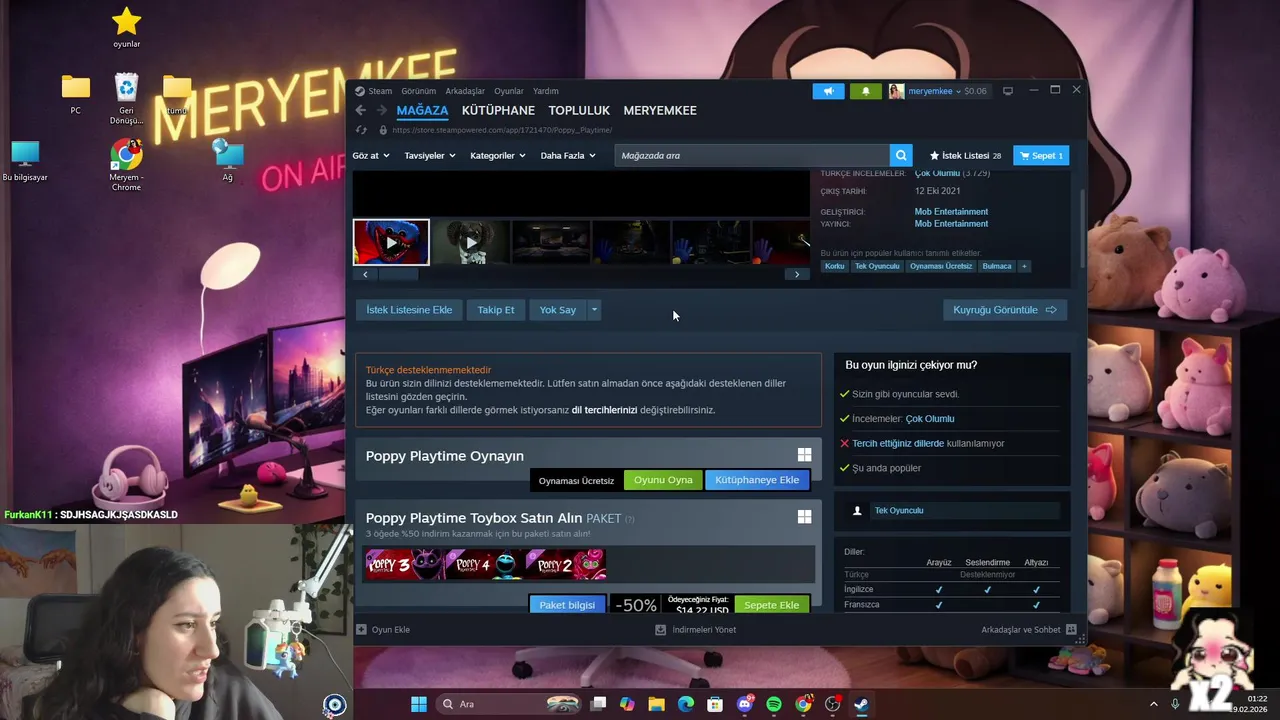Screen dimensions: 1280x720
Task: Expand the Daha Fazla dropdown
Action: tap(568, 155)
